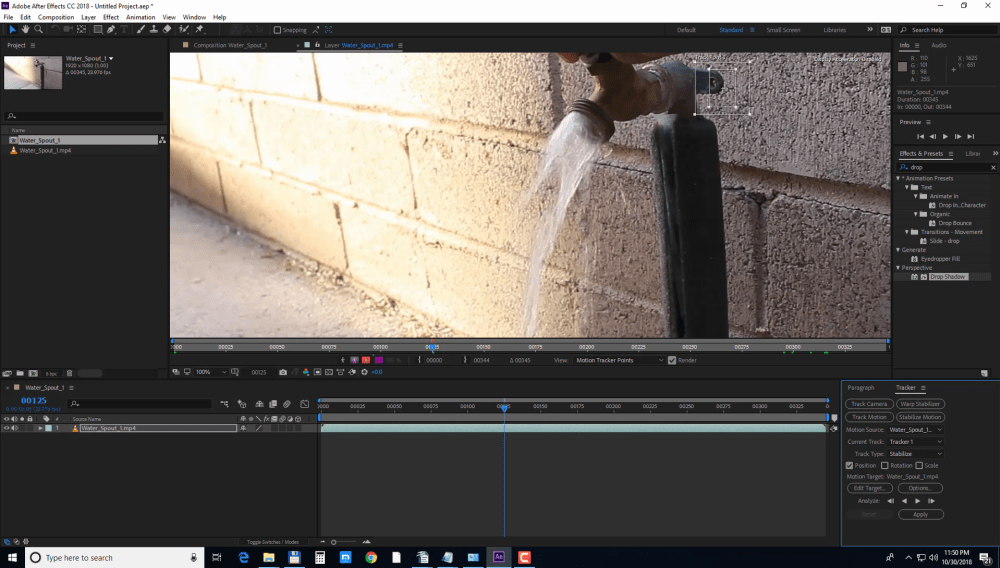Select the Hand tool

26,29
